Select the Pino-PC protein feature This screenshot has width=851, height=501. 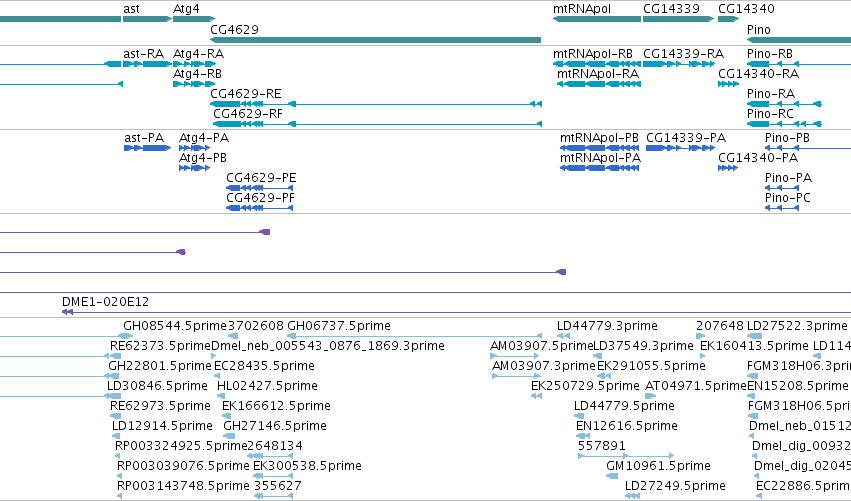coord(782,208)
